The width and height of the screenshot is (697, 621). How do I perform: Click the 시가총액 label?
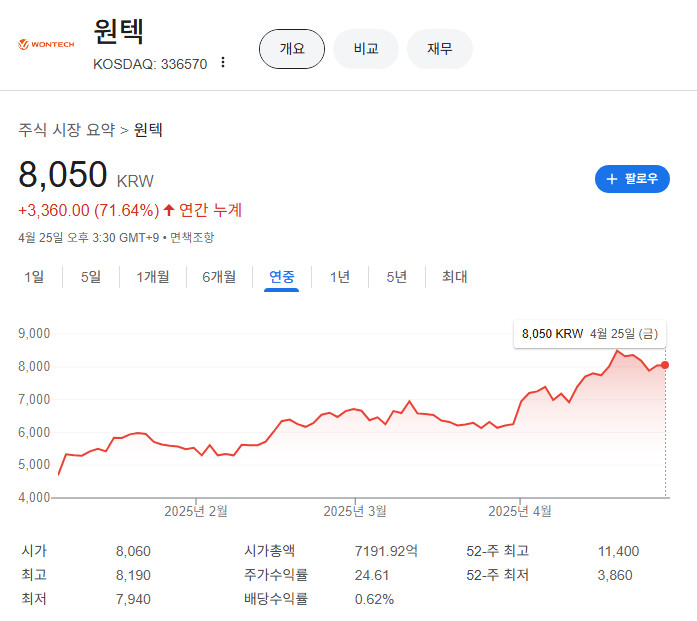[269, 551]
